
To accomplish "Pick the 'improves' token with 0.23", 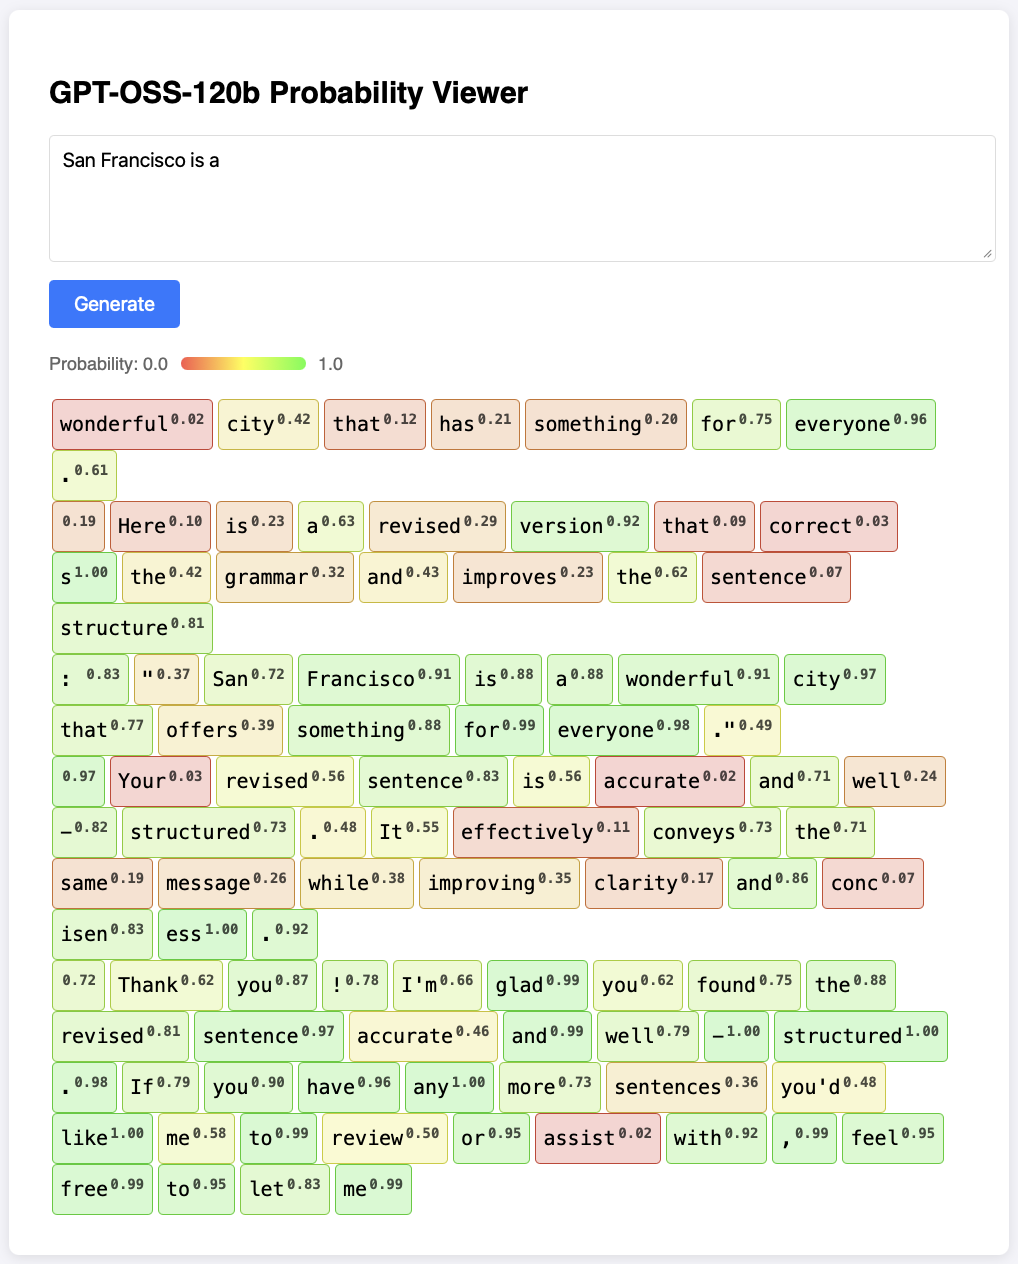I will [x=528, y=577].
